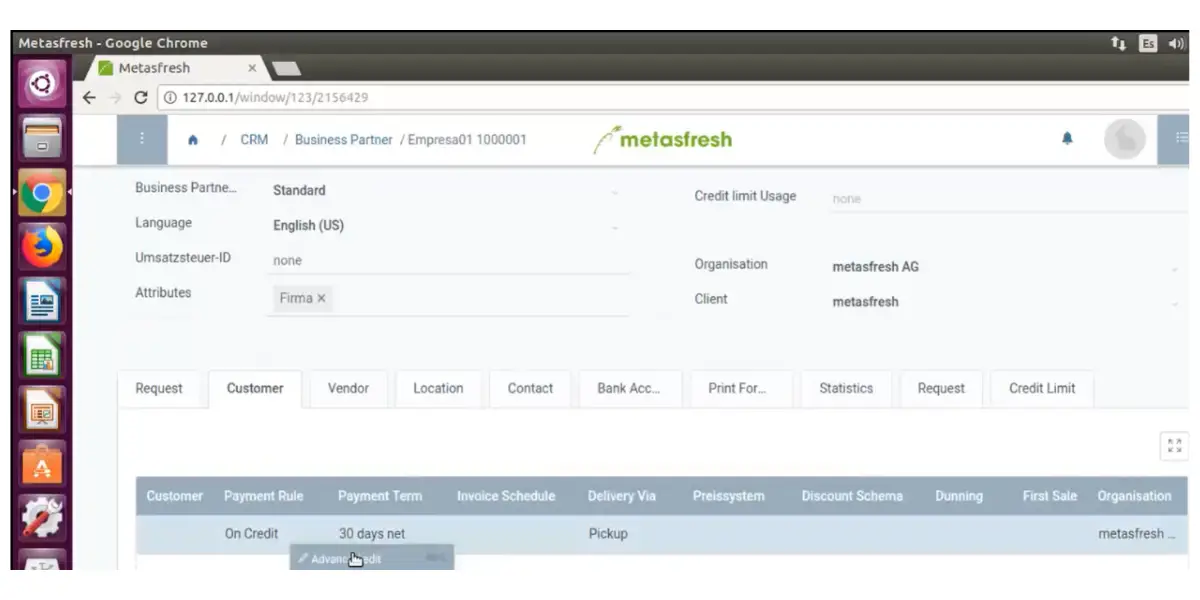
Task: Open a new Chrome tab
Action: point(286,68)
